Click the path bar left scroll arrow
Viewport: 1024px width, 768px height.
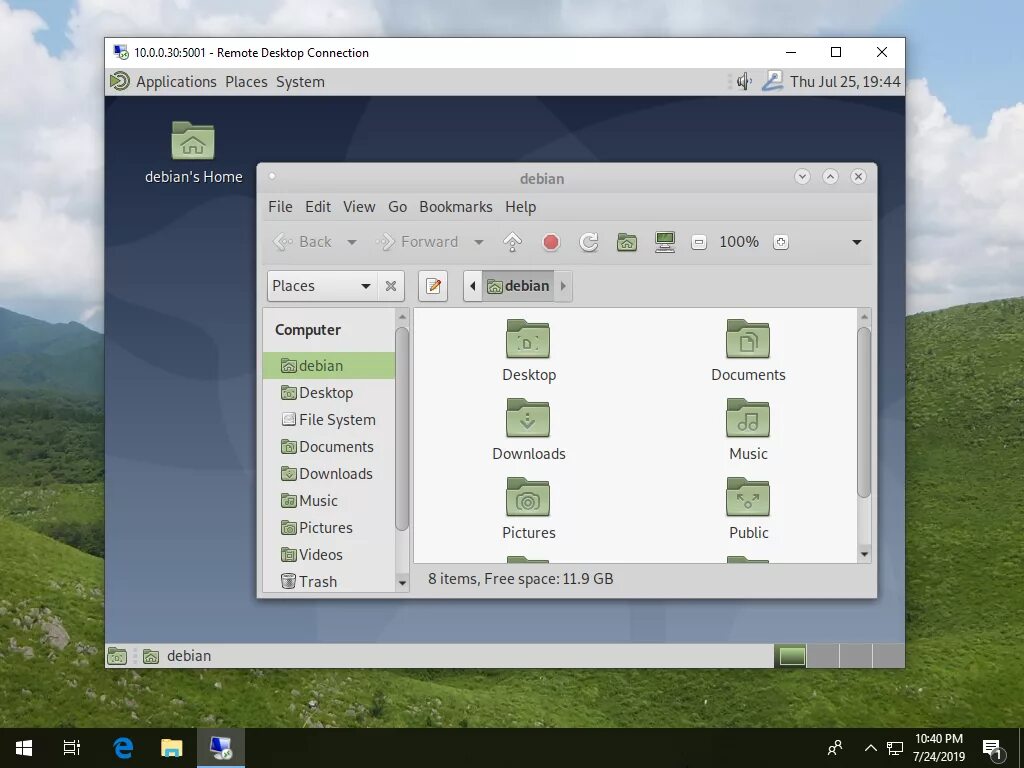point(473,286)
